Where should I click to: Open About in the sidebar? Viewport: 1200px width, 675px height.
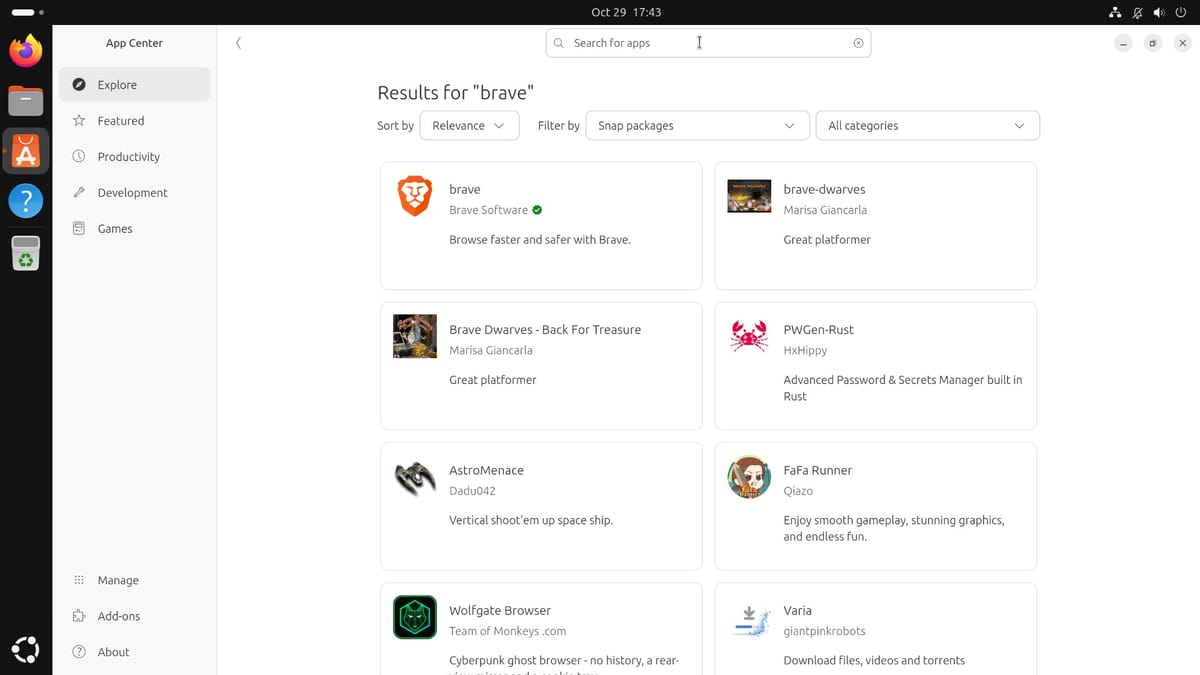[x=134, y=652]
